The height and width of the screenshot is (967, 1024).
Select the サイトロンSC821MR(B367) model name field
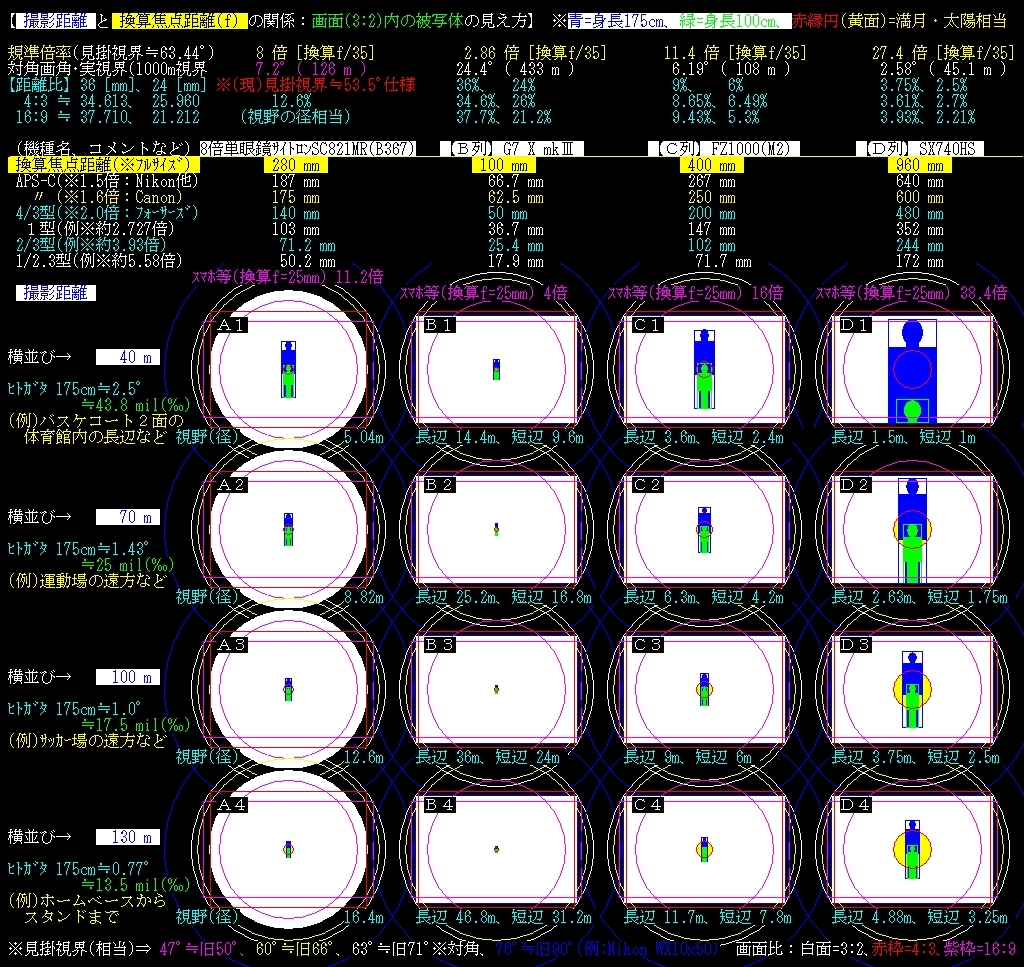[x=308, y=149]
